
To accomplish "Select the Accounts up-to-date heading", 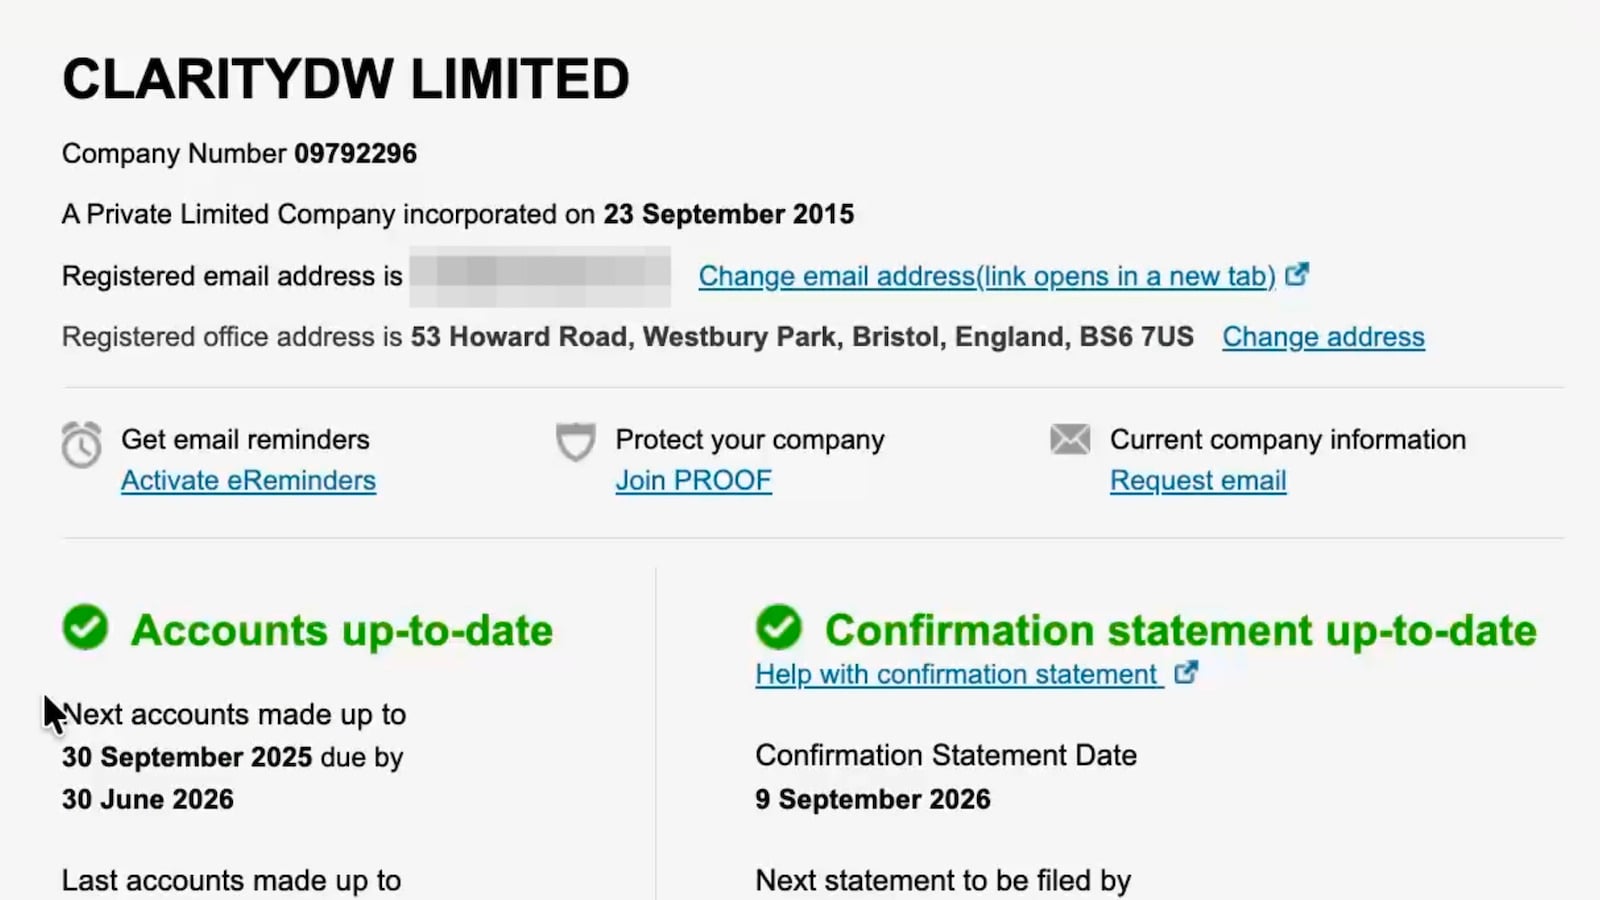I will [343, 630].
